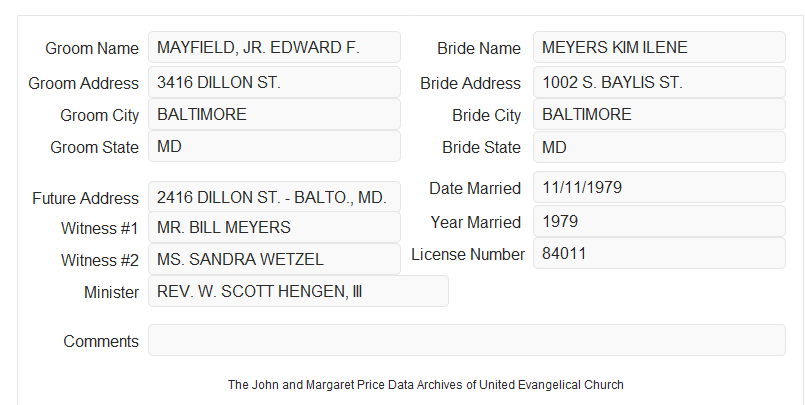Click the empty Comments field
The image size is (805, 405).
pos(467,340)
